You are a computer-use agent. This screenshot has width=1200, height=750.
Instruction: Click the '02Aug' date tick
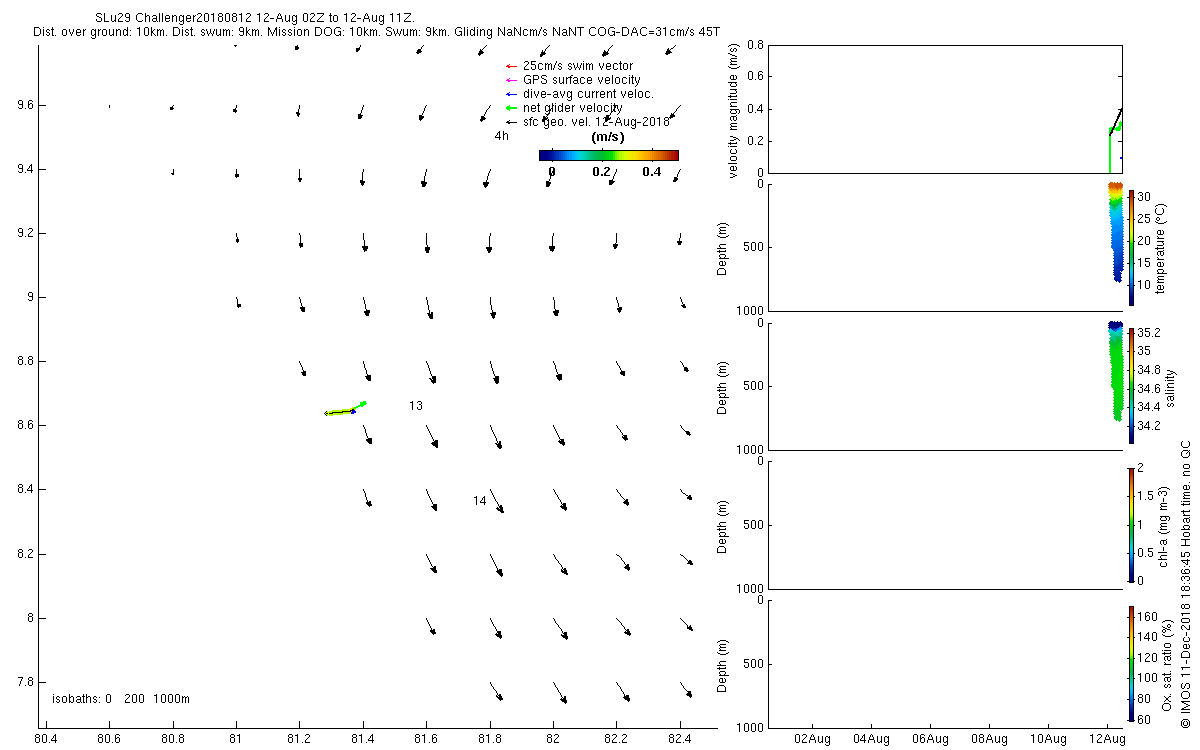click(x=811, y=738)
